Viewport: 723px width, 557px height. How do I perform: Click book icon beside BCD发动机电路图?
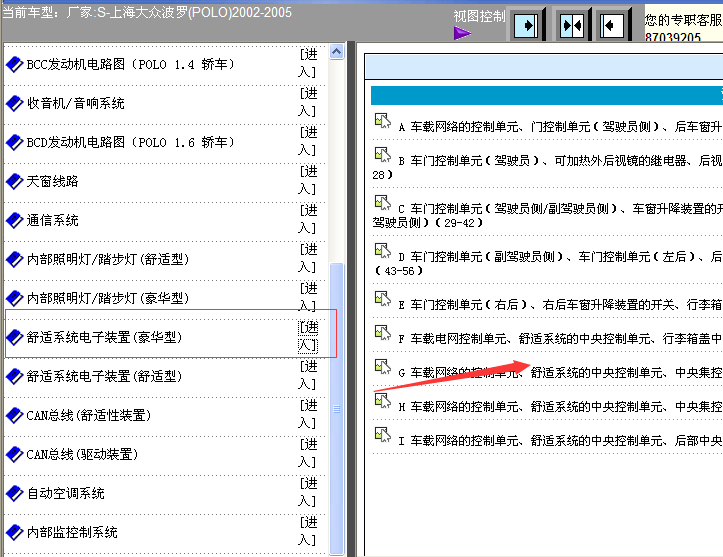click(14, 142)
